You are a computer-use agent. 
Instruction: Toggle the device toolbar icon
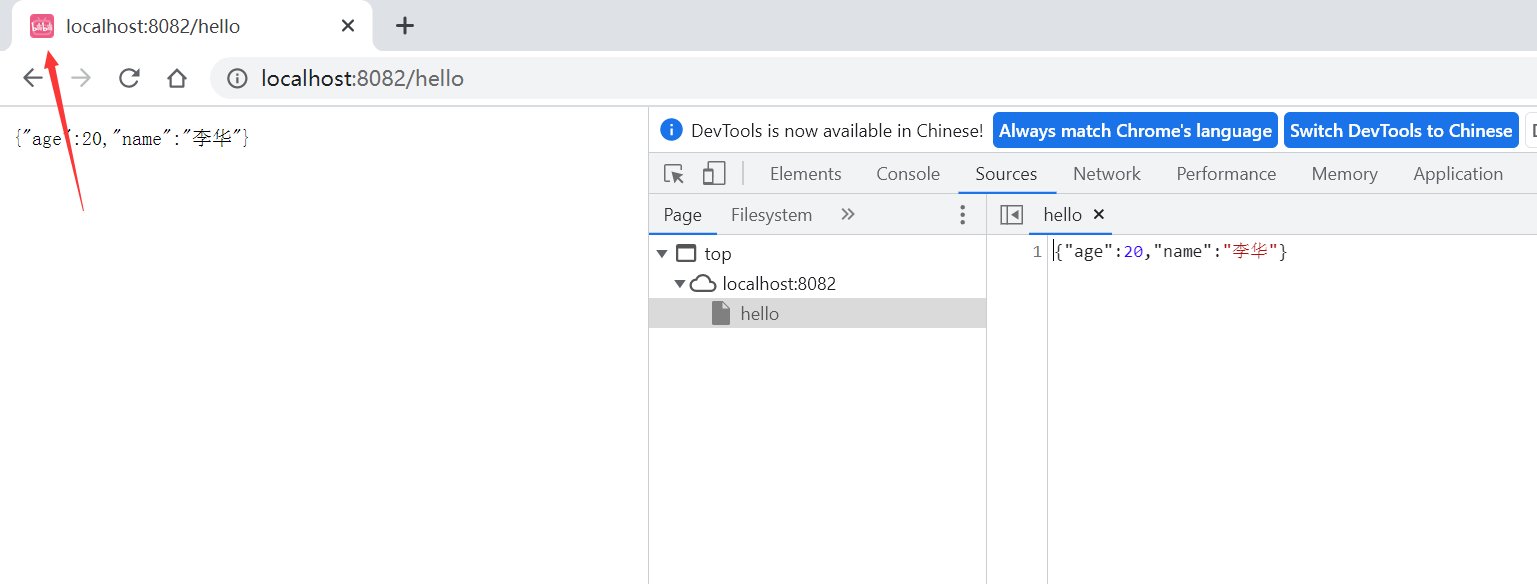click(713, 174)
